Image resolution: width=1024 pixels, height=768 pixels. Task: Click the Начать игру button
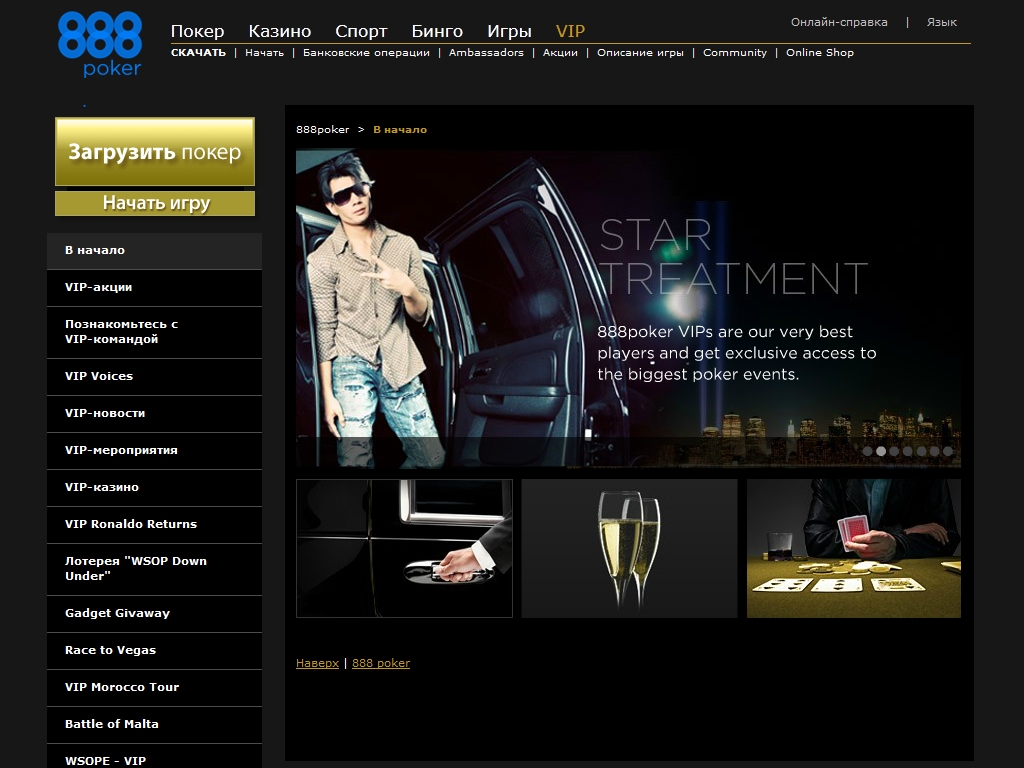155,203
